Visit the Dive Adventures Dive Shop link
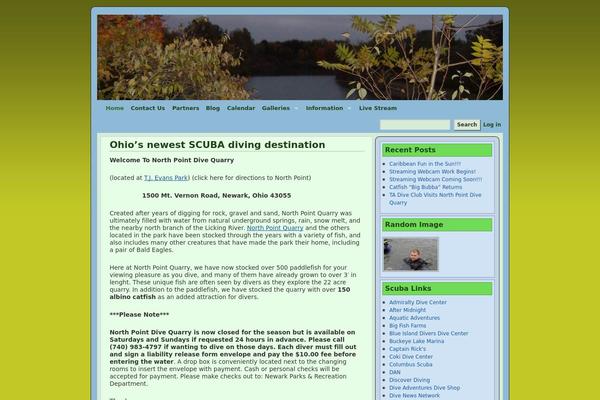Screen dimensions: 600x400 tap(425, 388)
